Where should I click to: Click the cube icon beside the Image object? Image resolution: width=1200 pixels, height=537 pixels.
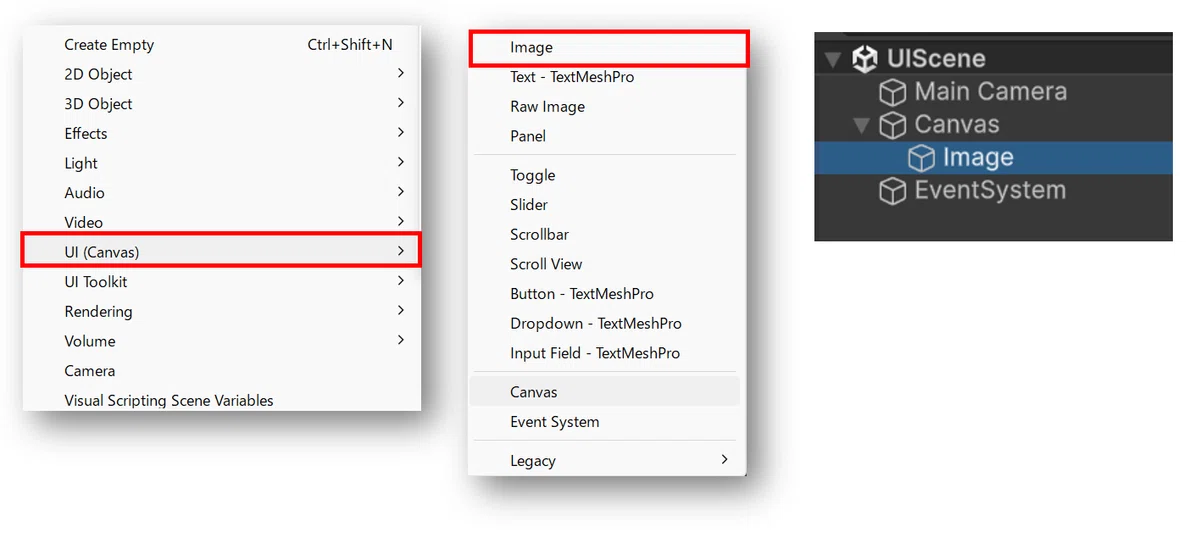(921, 158)
